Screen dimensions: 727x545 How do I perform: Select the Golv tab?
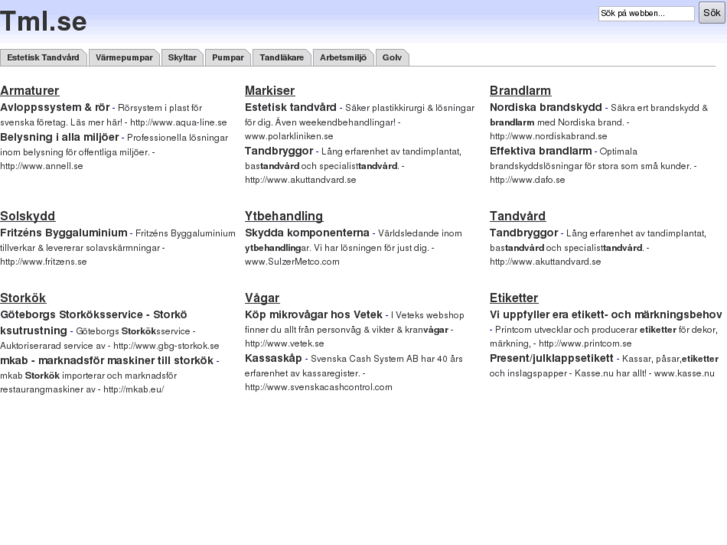[392, 58]
